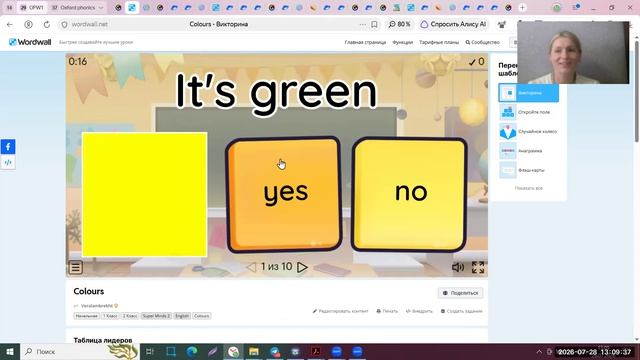
Task: Open a new browser tab with plus
Action: tap(522, 7)
